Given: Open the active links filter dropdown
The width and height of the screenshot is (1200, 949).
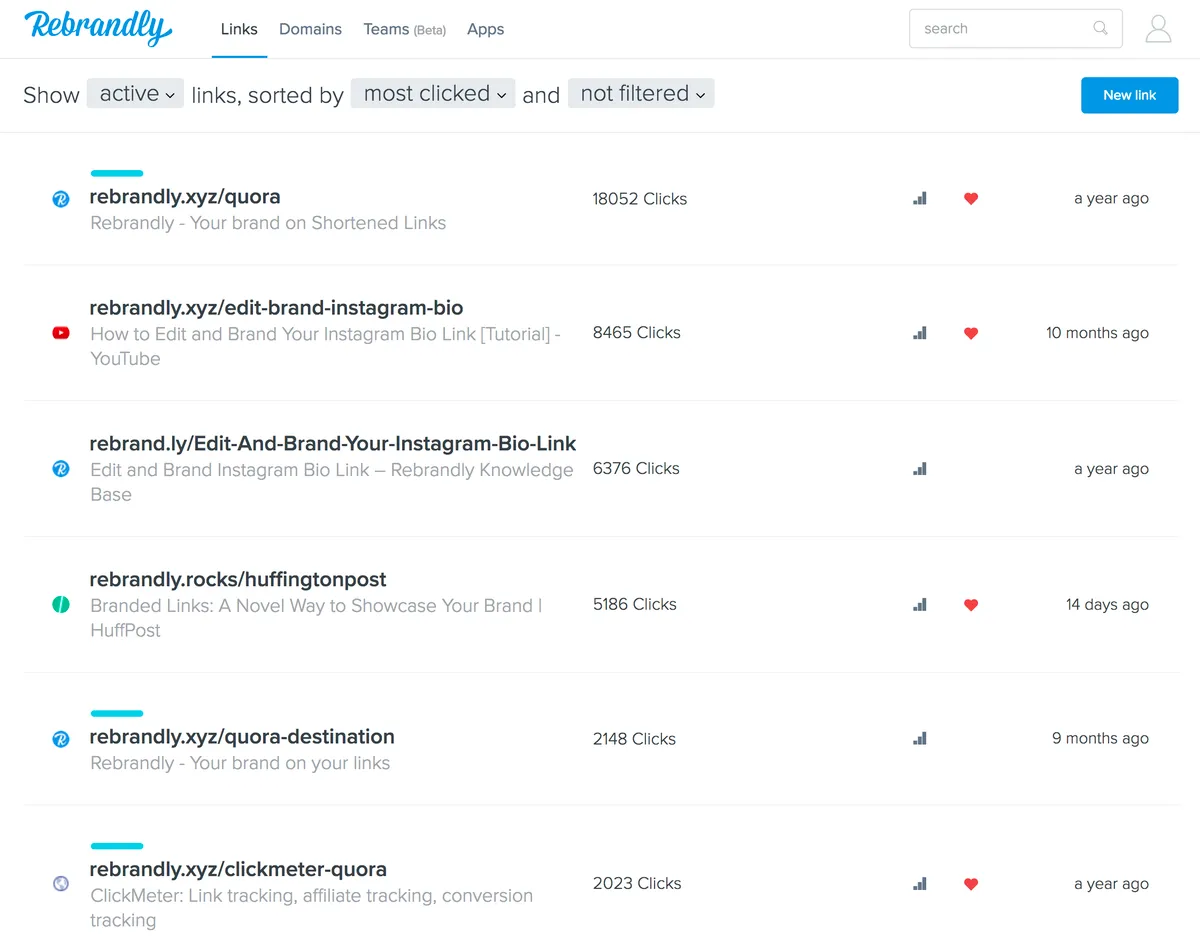Looking at the screenshot, I should (x=134, y=93).
